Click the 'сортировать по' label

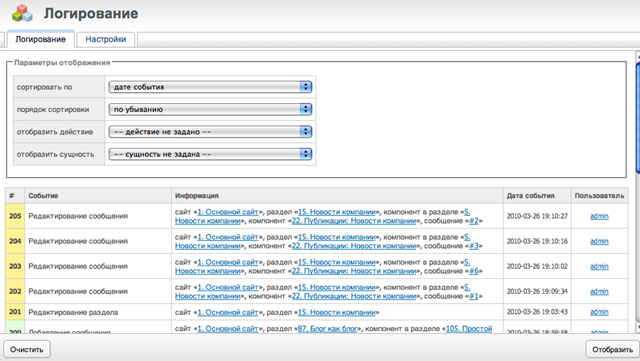(44, 87)
